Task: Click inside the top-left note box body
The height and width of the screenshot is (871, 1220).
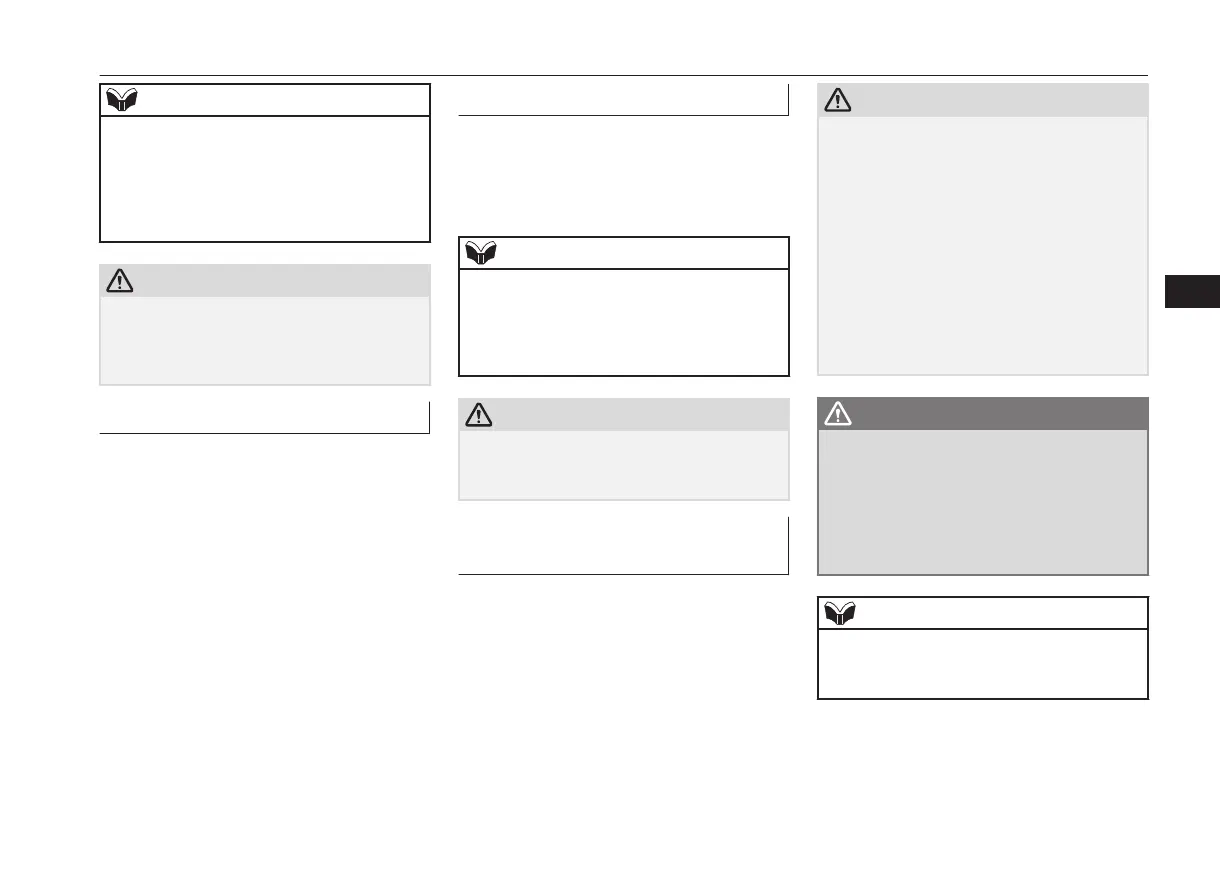Action: 265,179
